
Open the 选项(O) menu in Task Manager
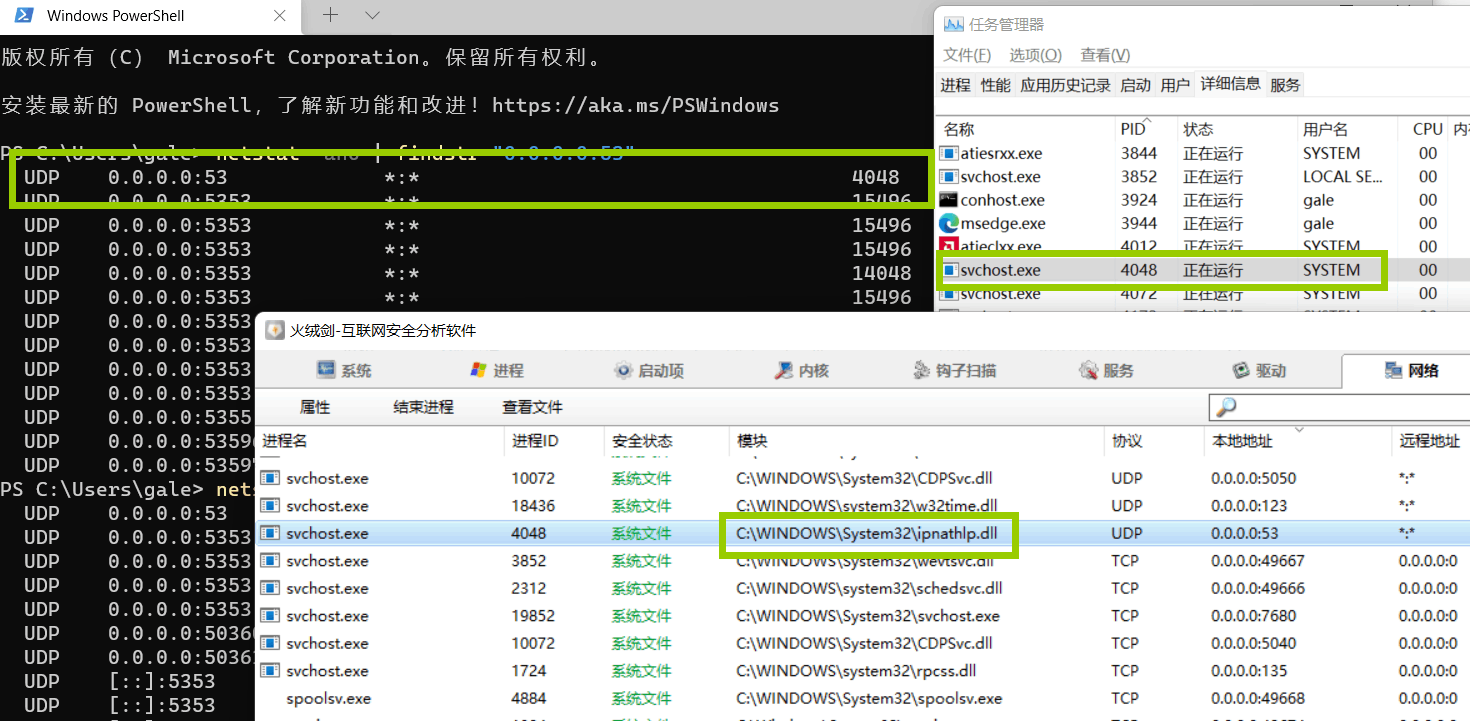pos(1035,55)
